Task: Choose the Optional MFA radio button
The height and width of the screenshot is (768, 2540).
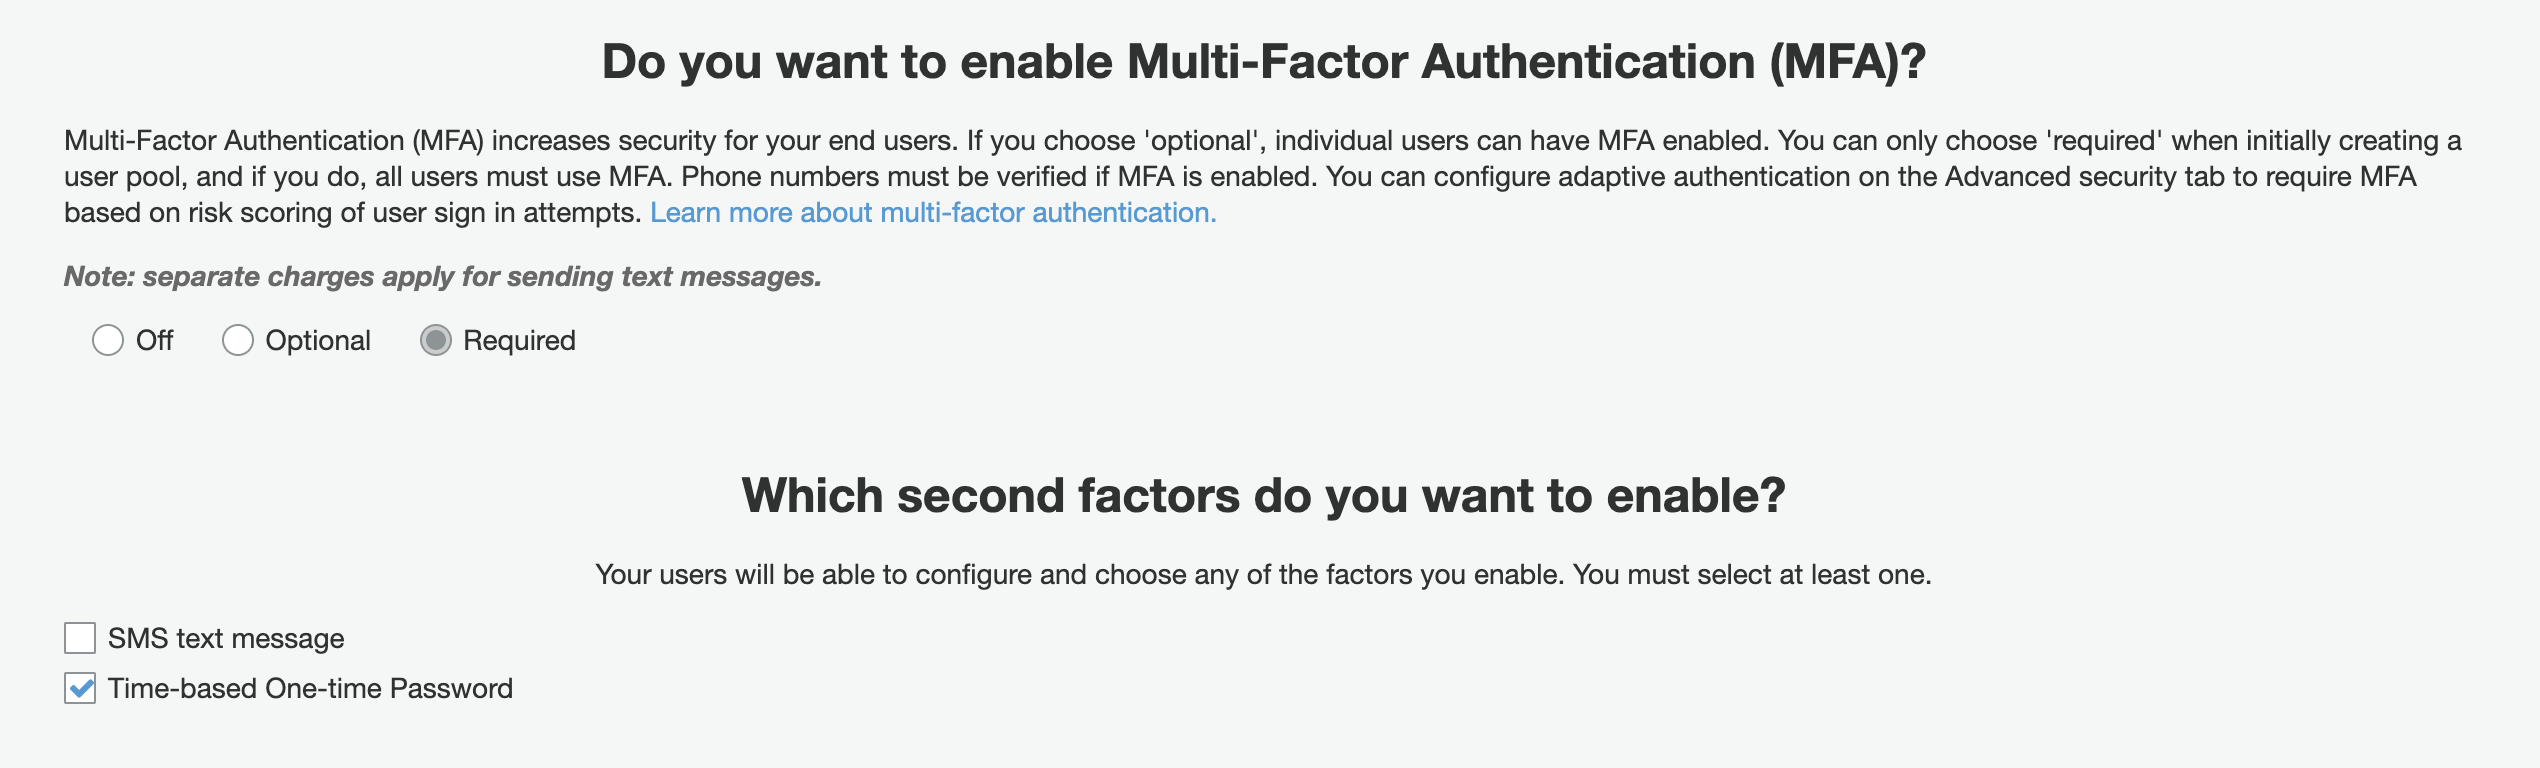Action: [x=238, y=341]
